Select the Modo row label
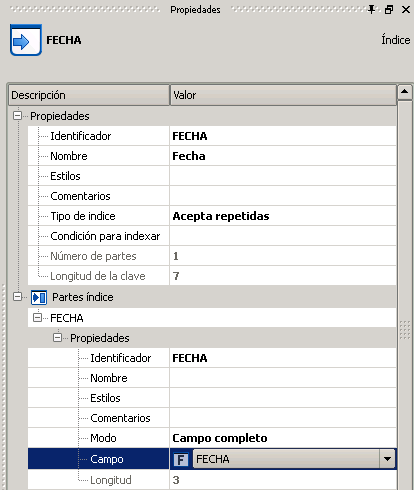414x490 pixels. coord(103,438)
